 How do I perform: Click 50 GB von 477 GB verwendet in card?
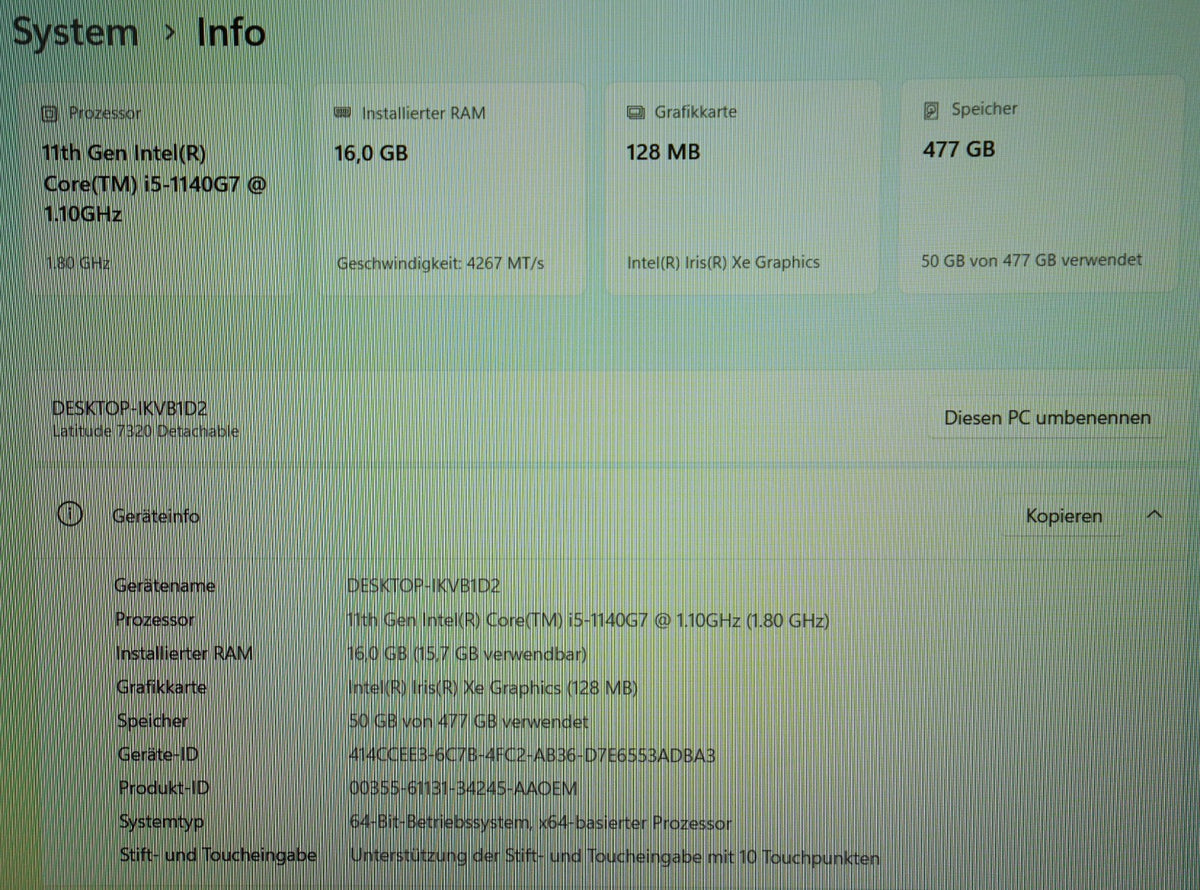coord(1031,260)
